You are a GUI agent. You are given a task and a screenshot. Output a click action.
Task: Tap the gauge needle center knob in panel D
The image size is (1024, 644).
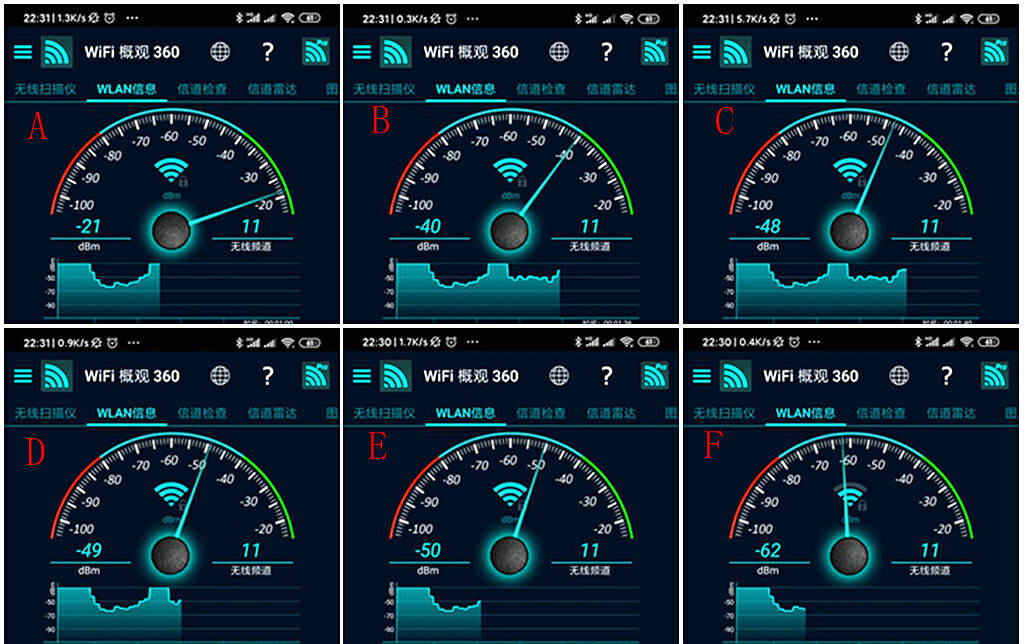tap(172, 553)
